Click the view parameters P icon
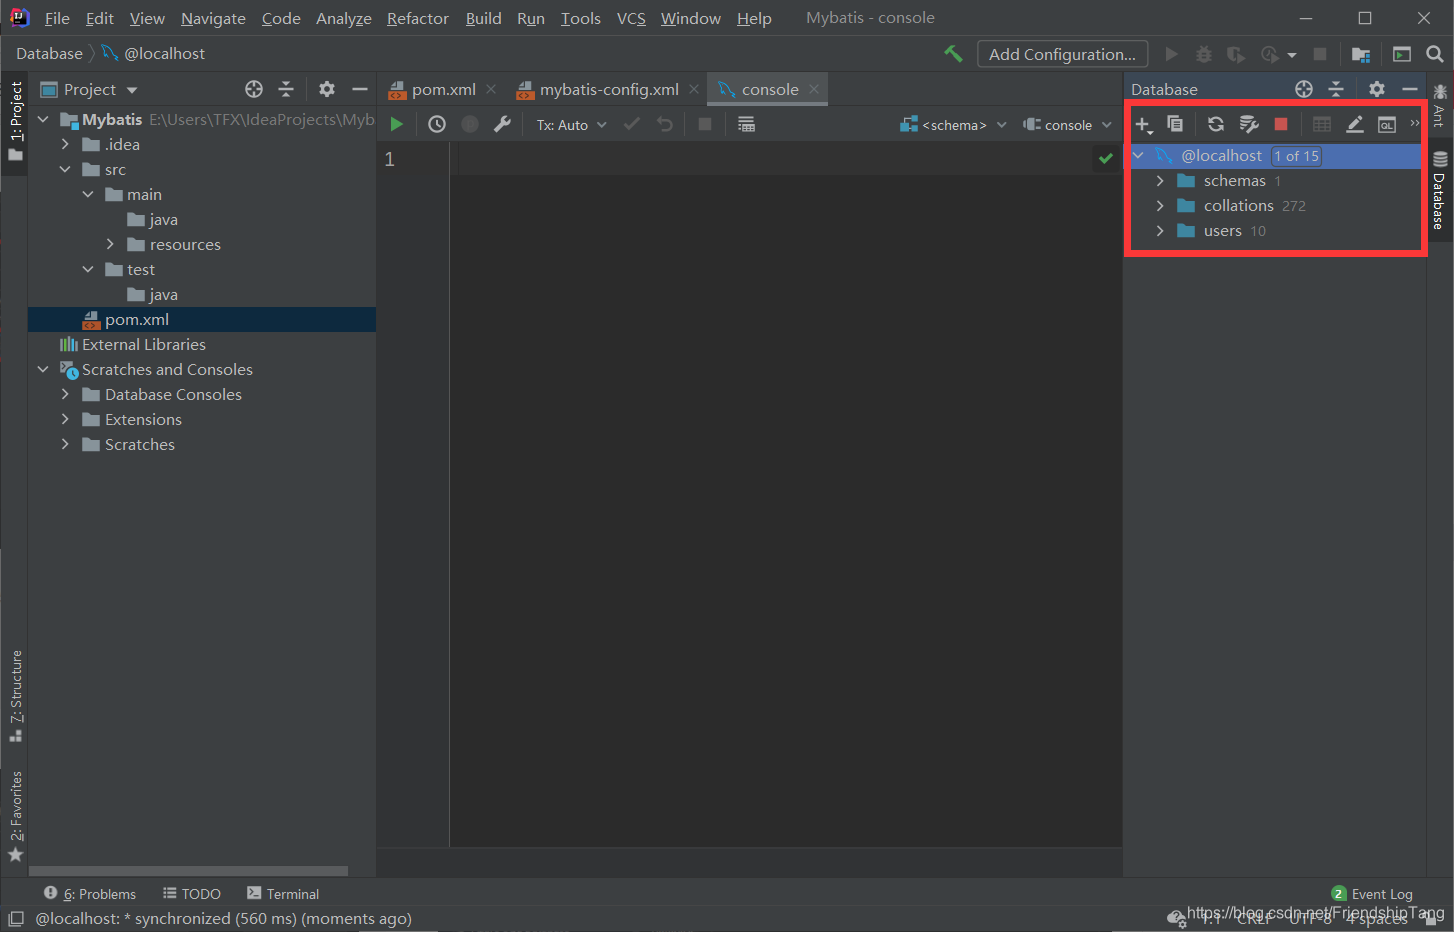 click(470, 124)
